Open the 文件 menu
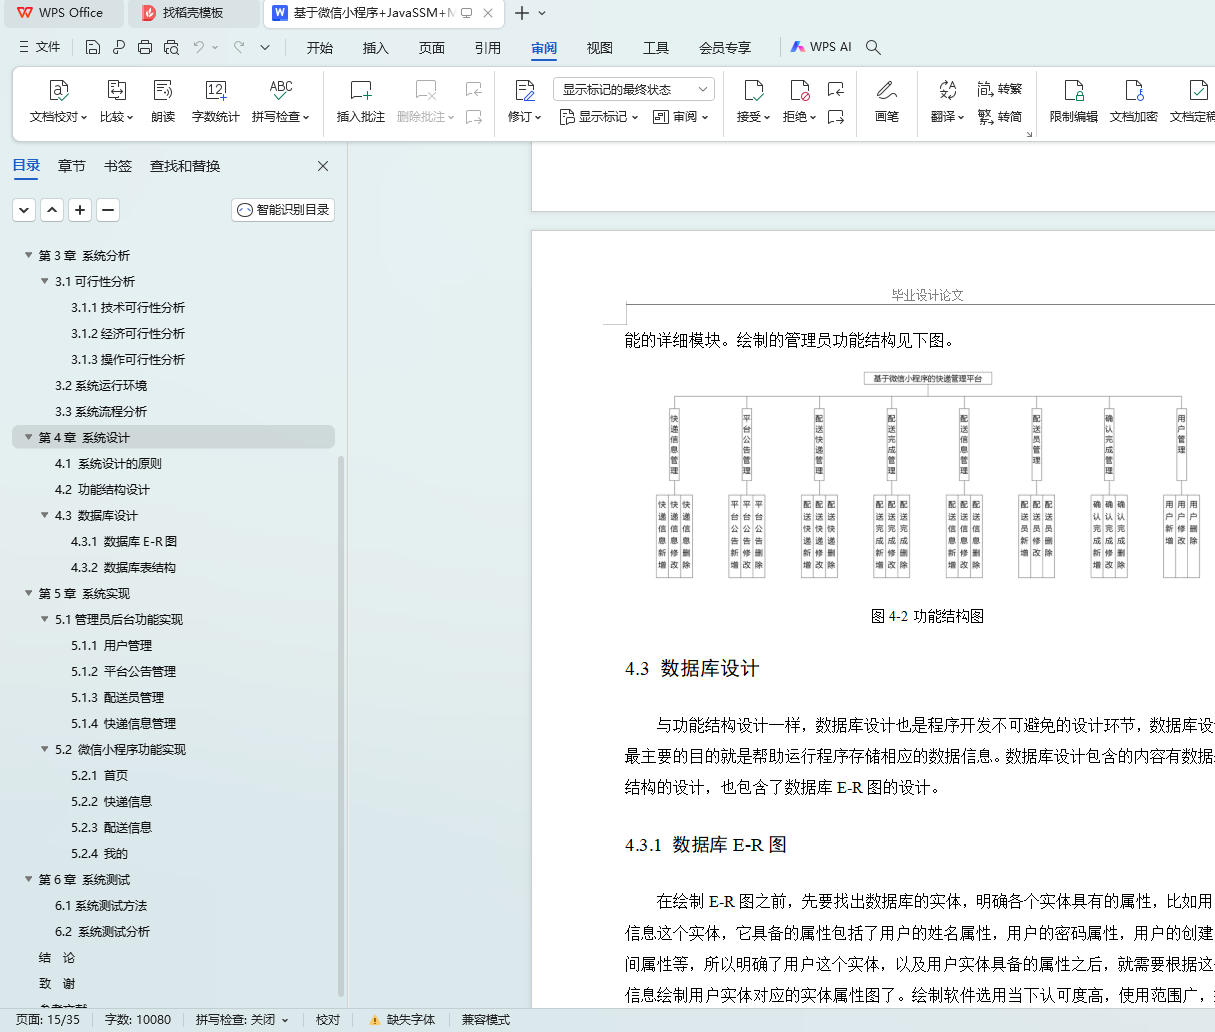 coord(39,47)
